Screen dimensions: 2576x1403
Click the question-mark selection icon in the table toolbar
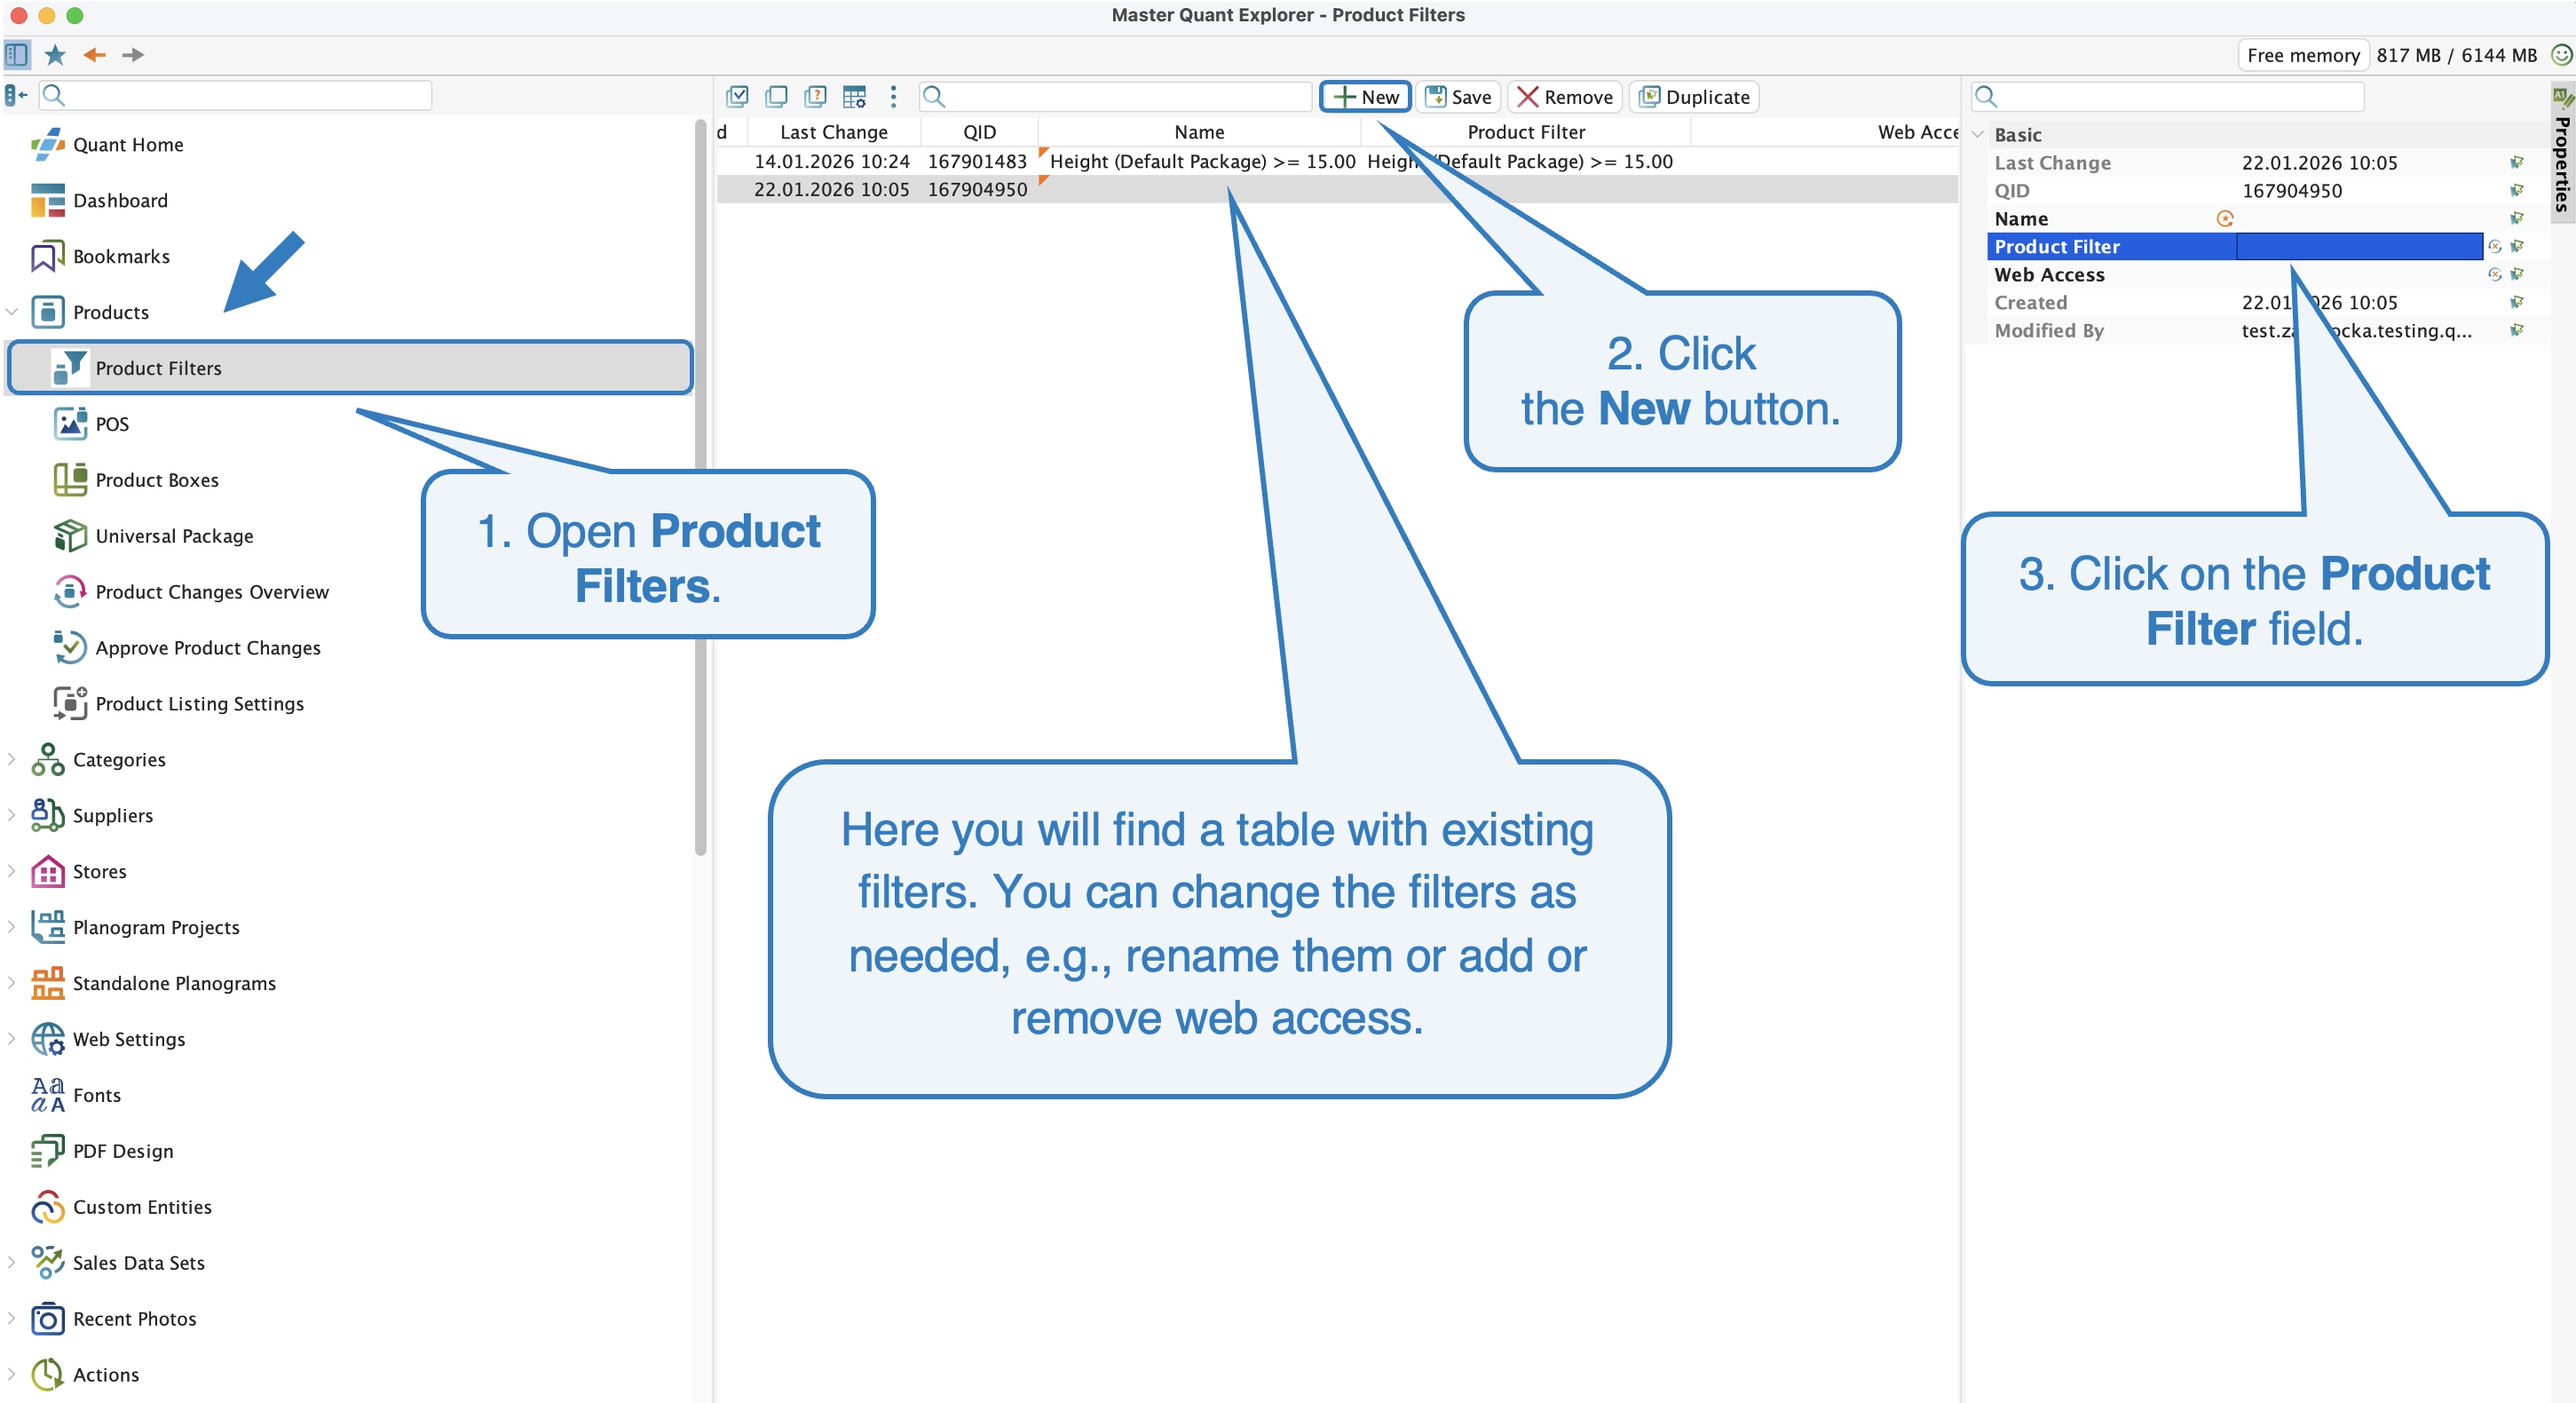click(815, 96)
